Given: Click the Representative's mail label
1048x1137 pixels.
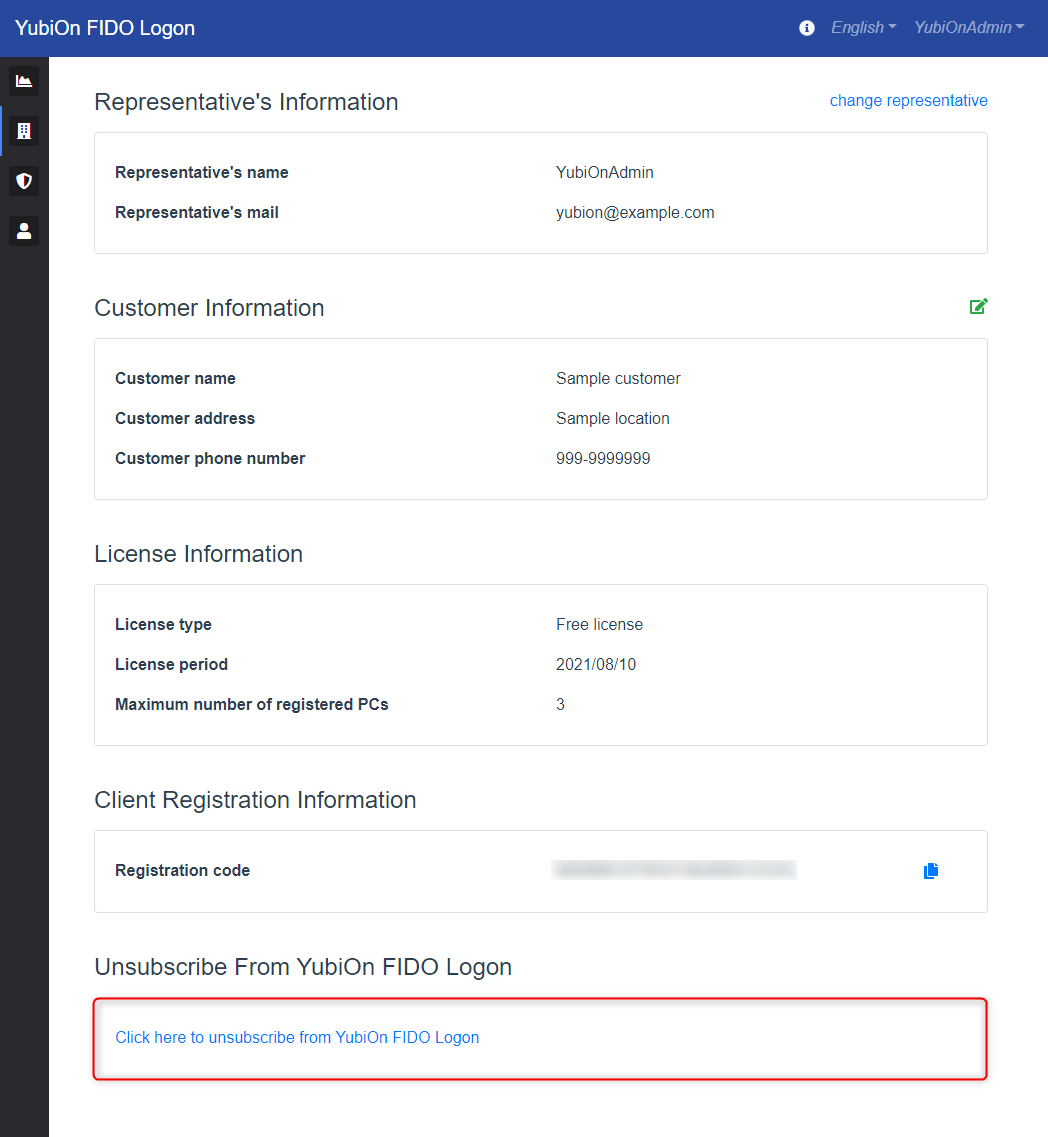Looking at the screenshot, I should 197,212.
